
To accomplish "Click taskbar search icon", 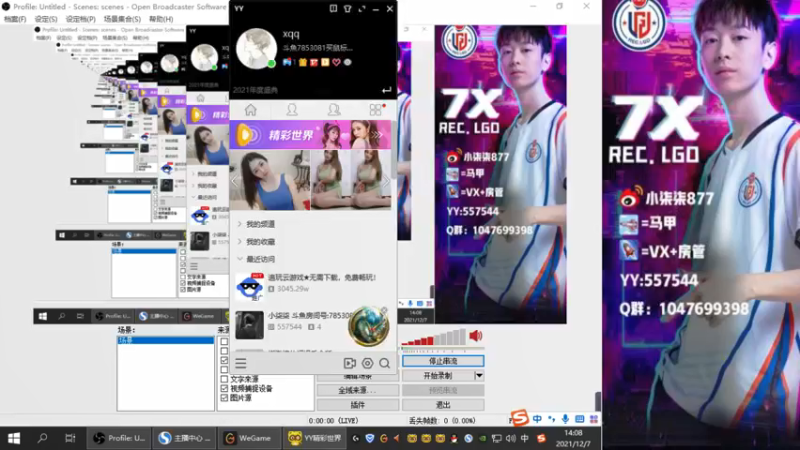I will tap(43, 438).
